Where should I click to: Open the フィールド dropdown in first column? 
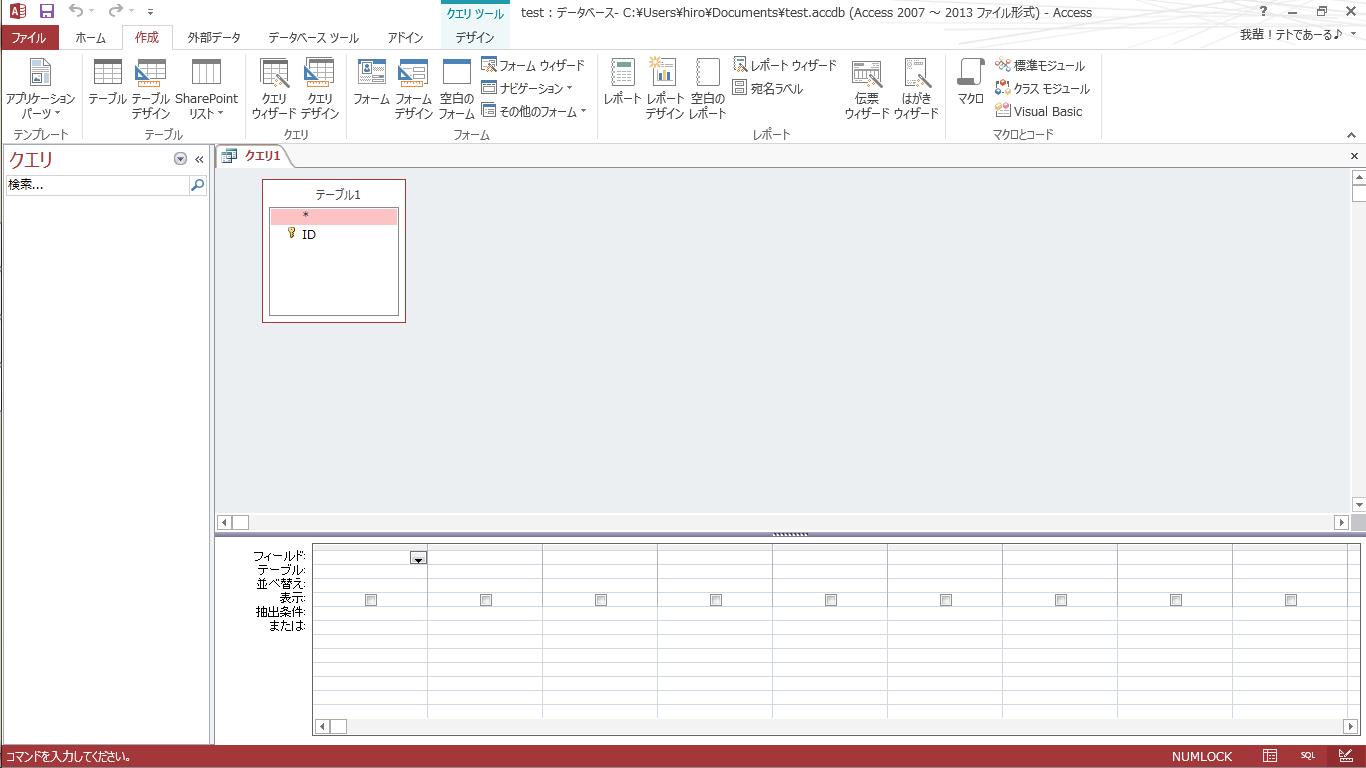(x=418, y=558)
